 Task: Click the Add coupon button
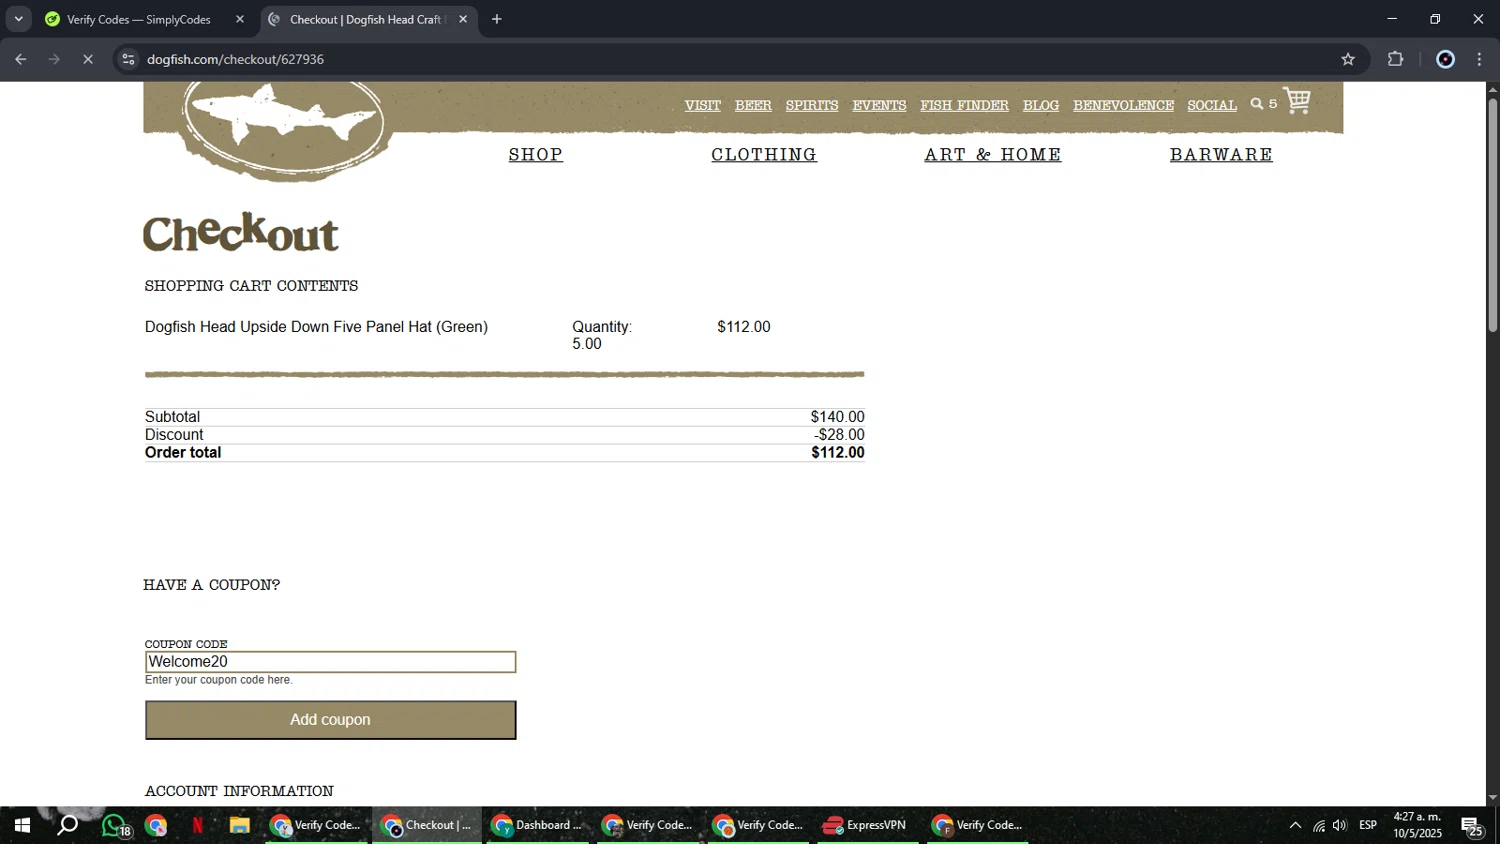pyautogui.click(x=331, y=720)
